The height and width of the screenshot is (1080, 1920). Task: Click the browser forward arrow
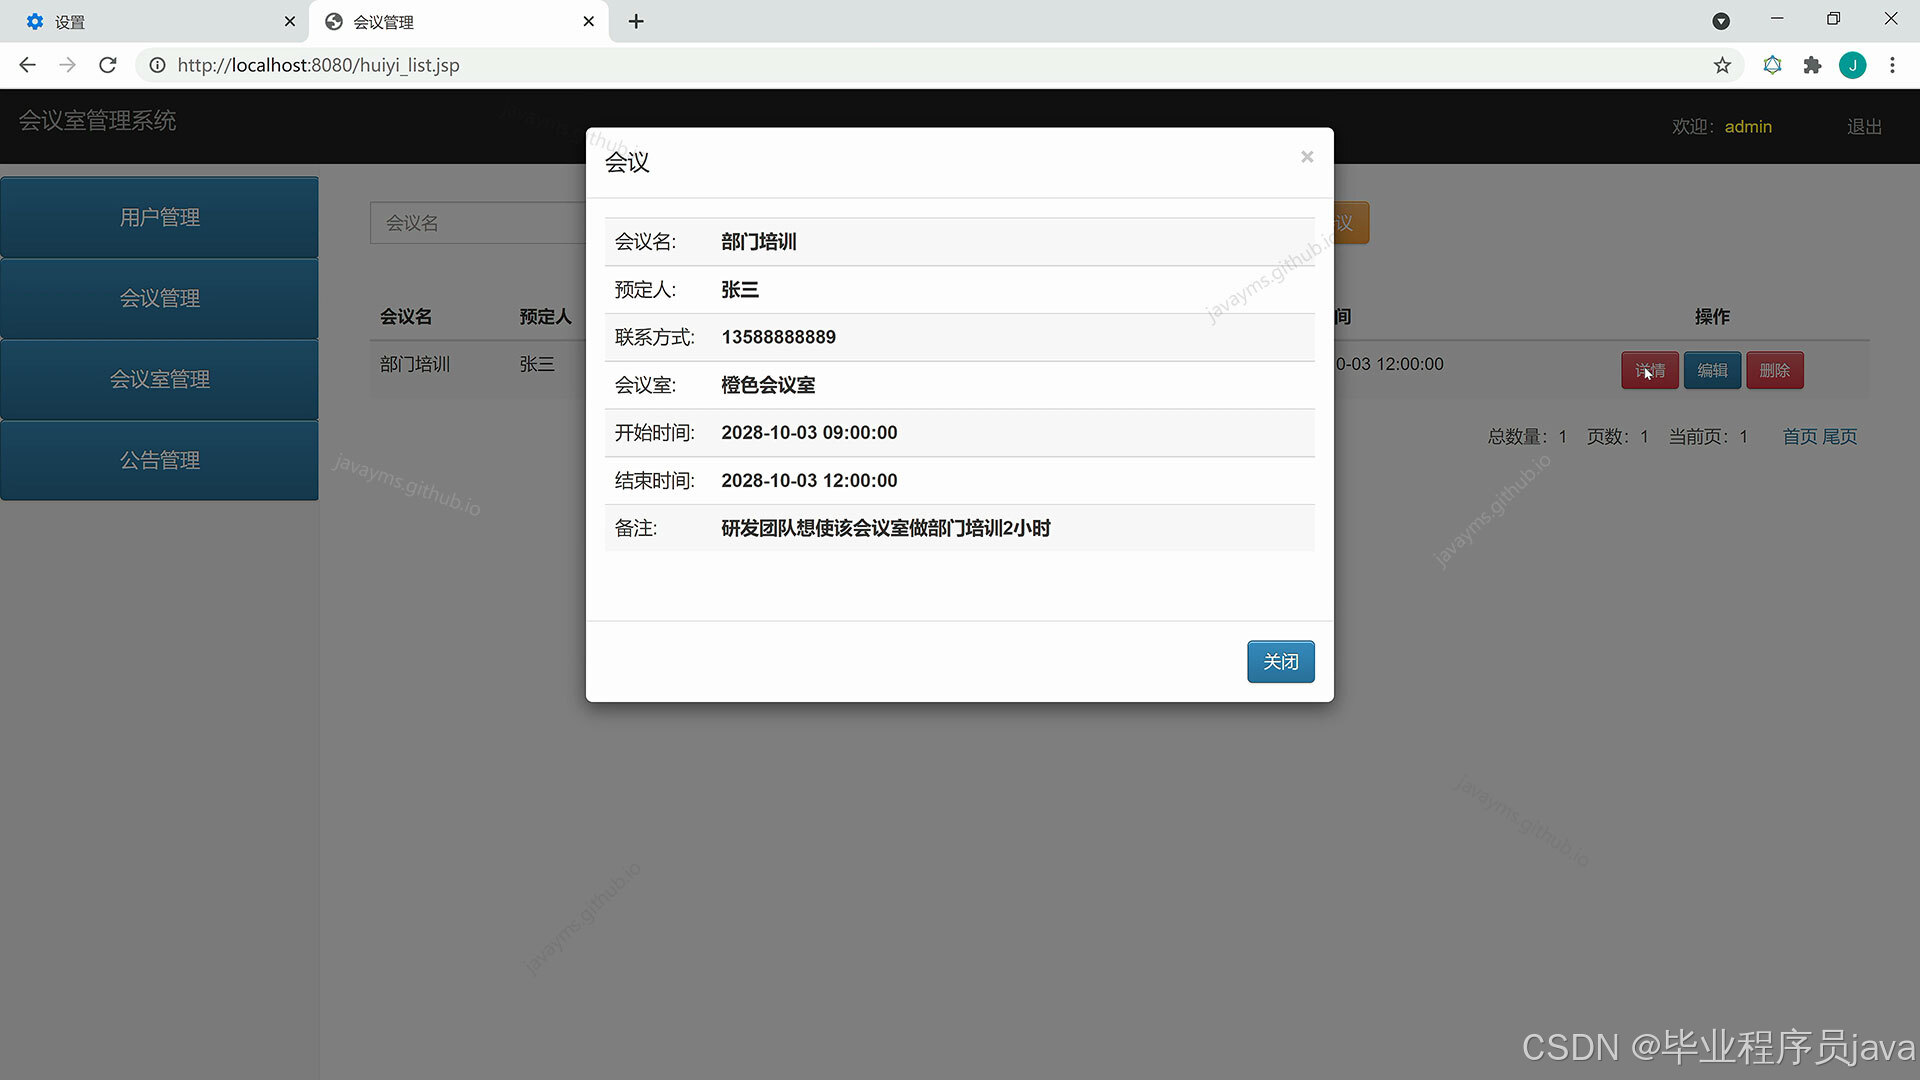click(x=67, y=65)
